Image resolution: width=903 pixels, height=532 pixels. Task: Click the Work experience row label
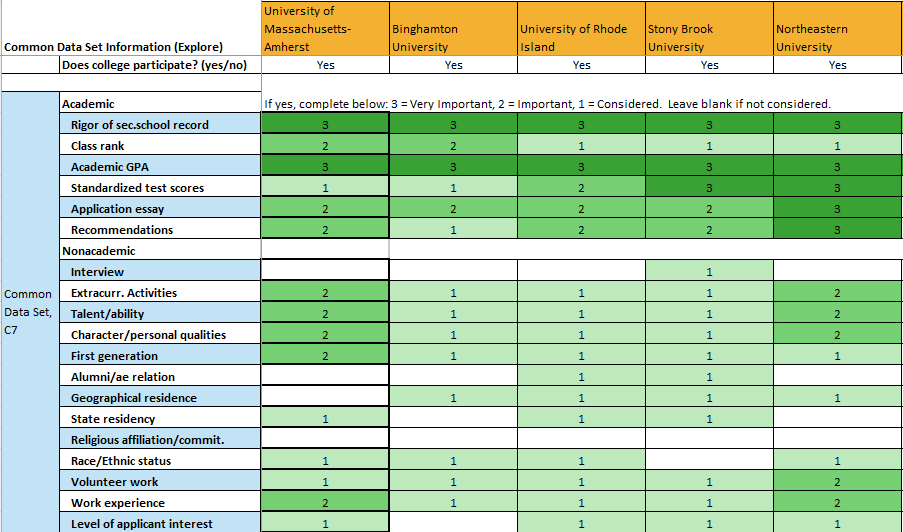pos(160,503)
